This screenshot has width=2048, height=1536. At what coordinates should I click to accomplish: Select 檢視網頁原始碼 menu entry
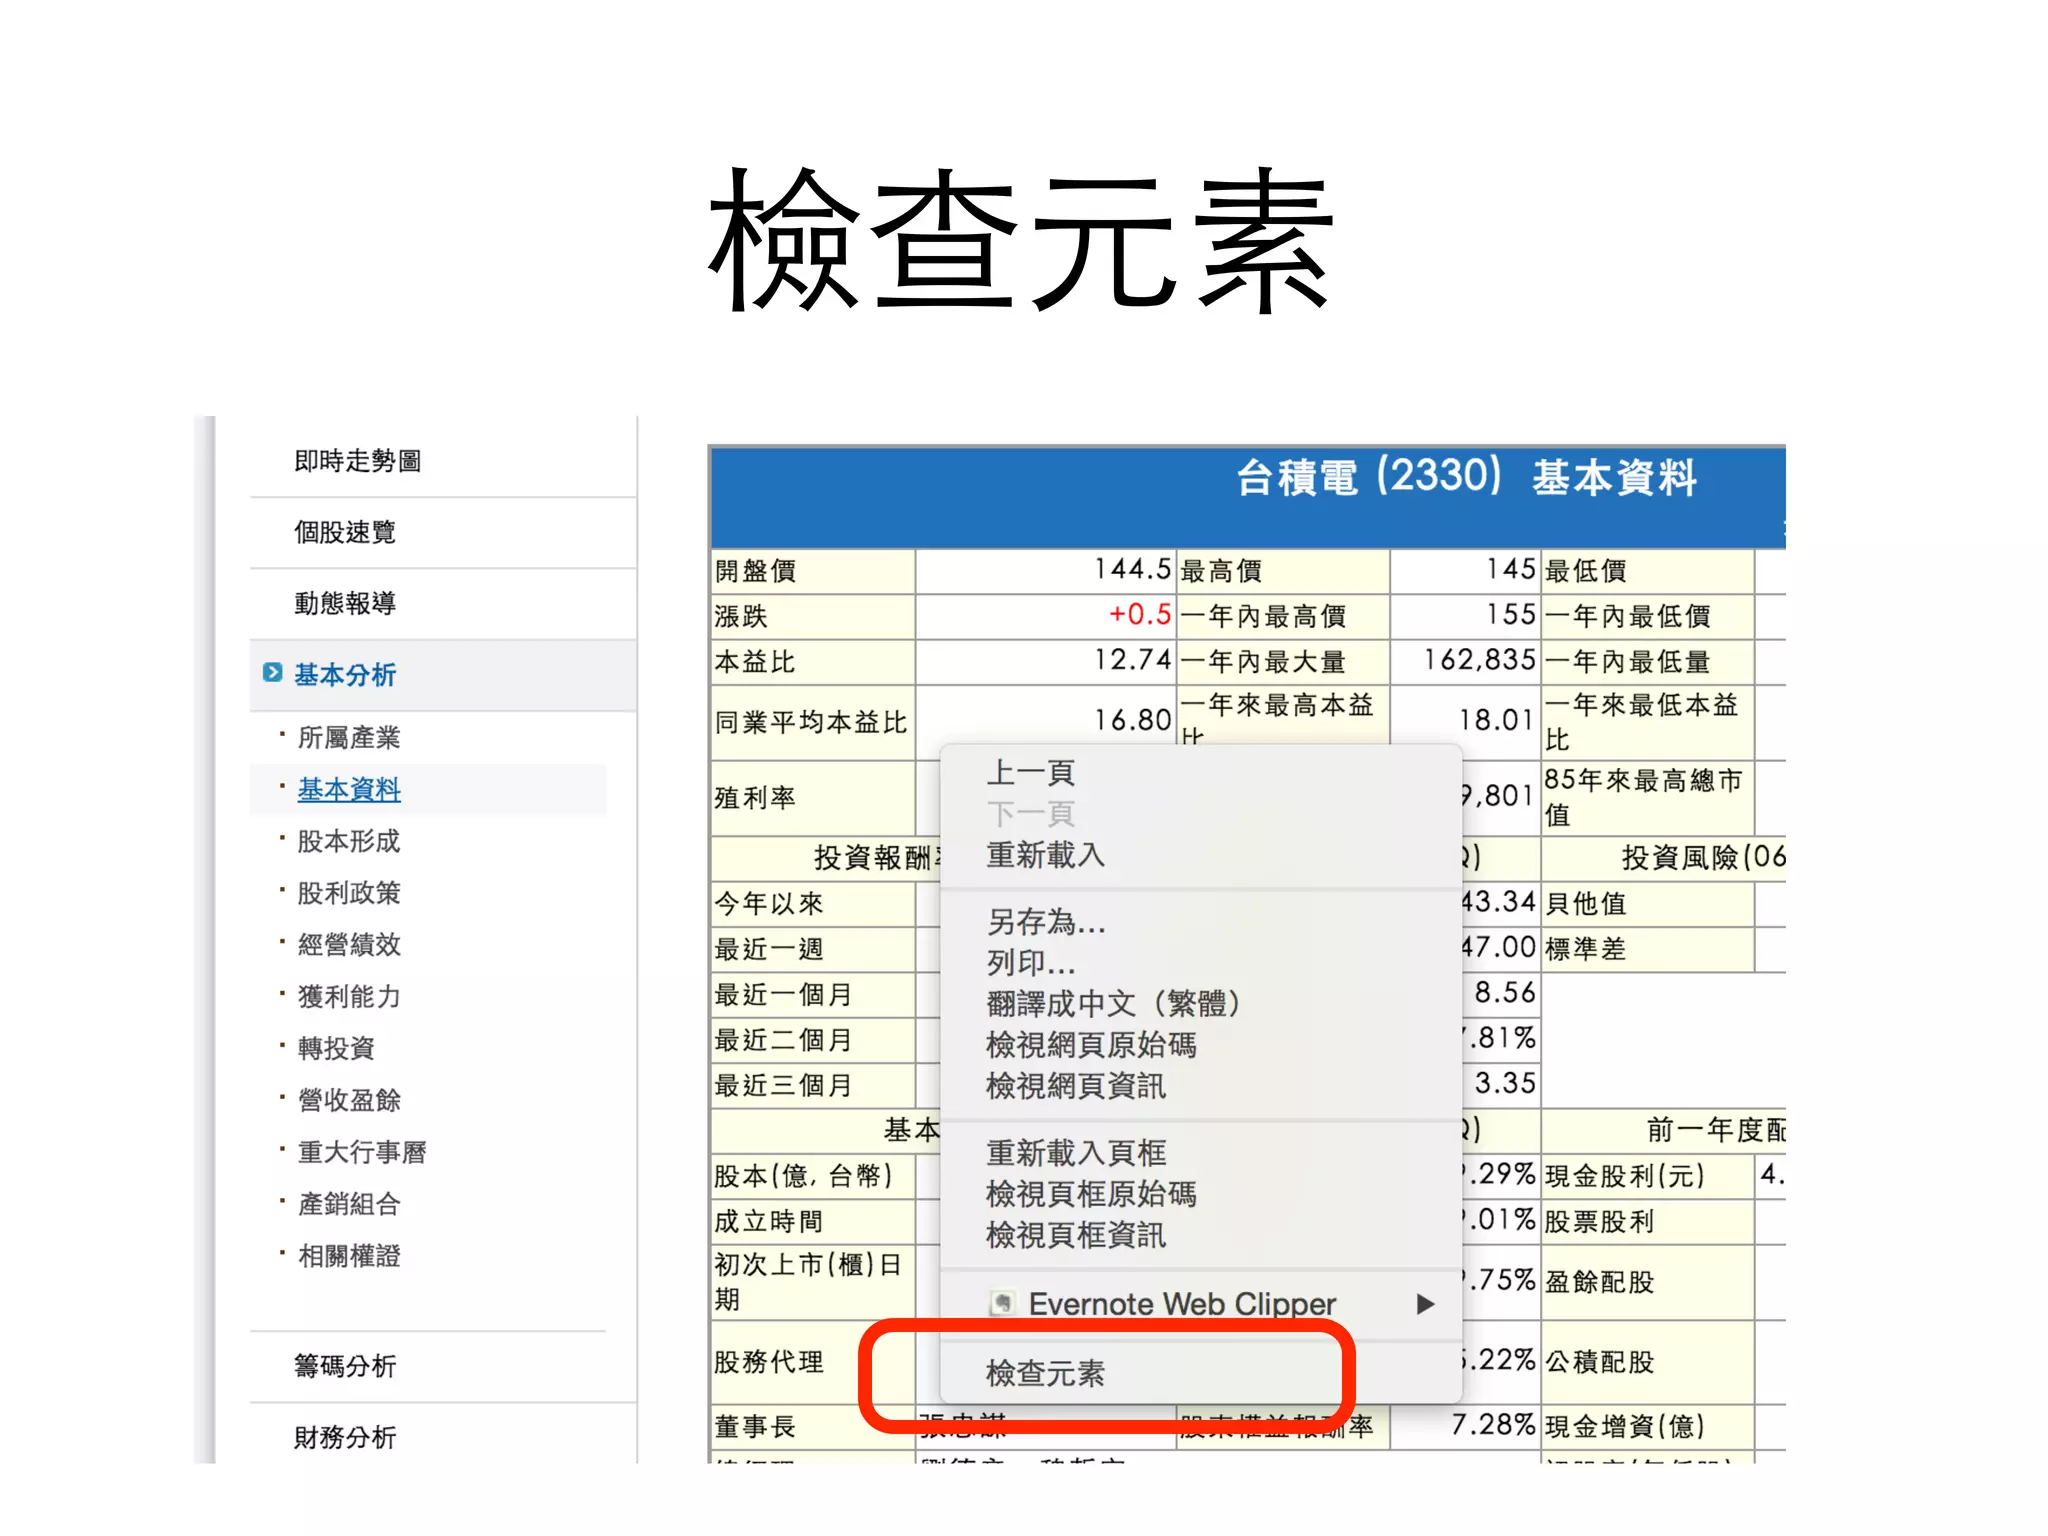click(x=1091, y=1044)
